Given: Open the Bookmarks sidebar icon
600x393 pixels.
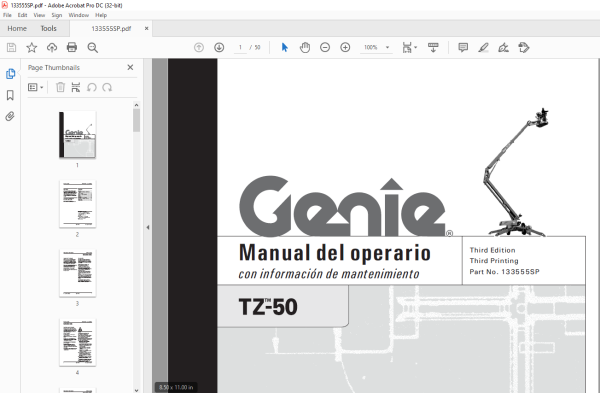Looking at the screenshot, I should [x=10, y=95].
